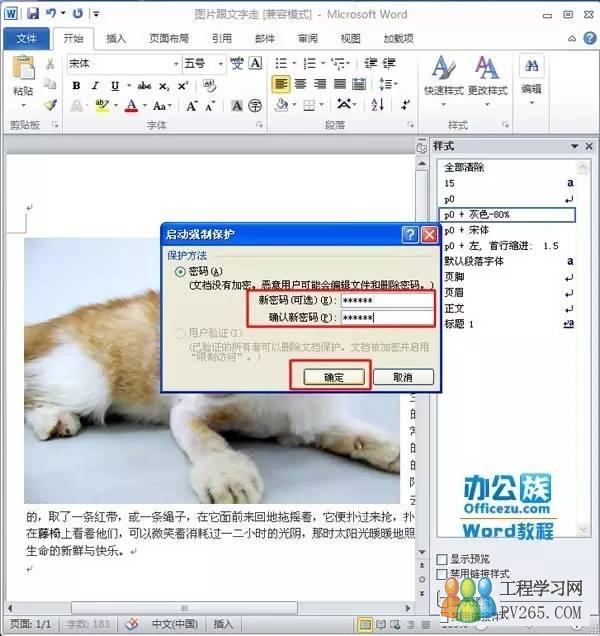Select the 正文 style

point(509,309)
